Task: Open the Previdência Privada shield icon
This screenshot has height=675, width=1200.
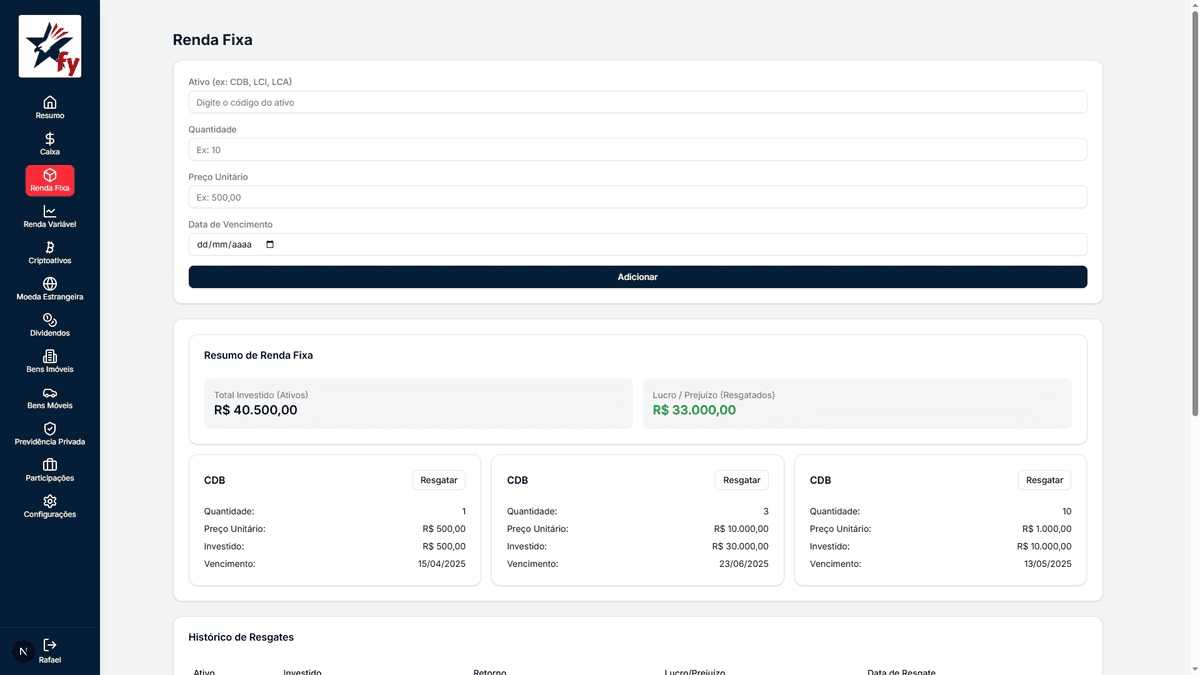Action: [50, 429]
